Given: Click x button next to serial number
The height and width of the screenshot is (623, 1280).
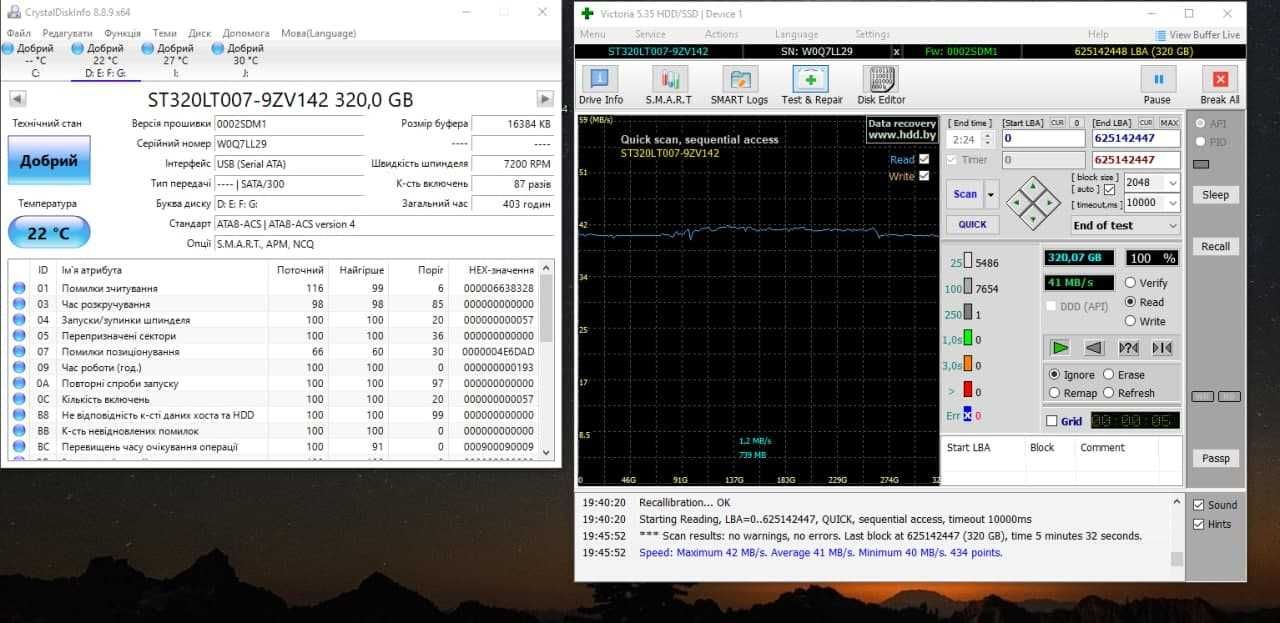Looking at the screenshot, I should (896, 52).
